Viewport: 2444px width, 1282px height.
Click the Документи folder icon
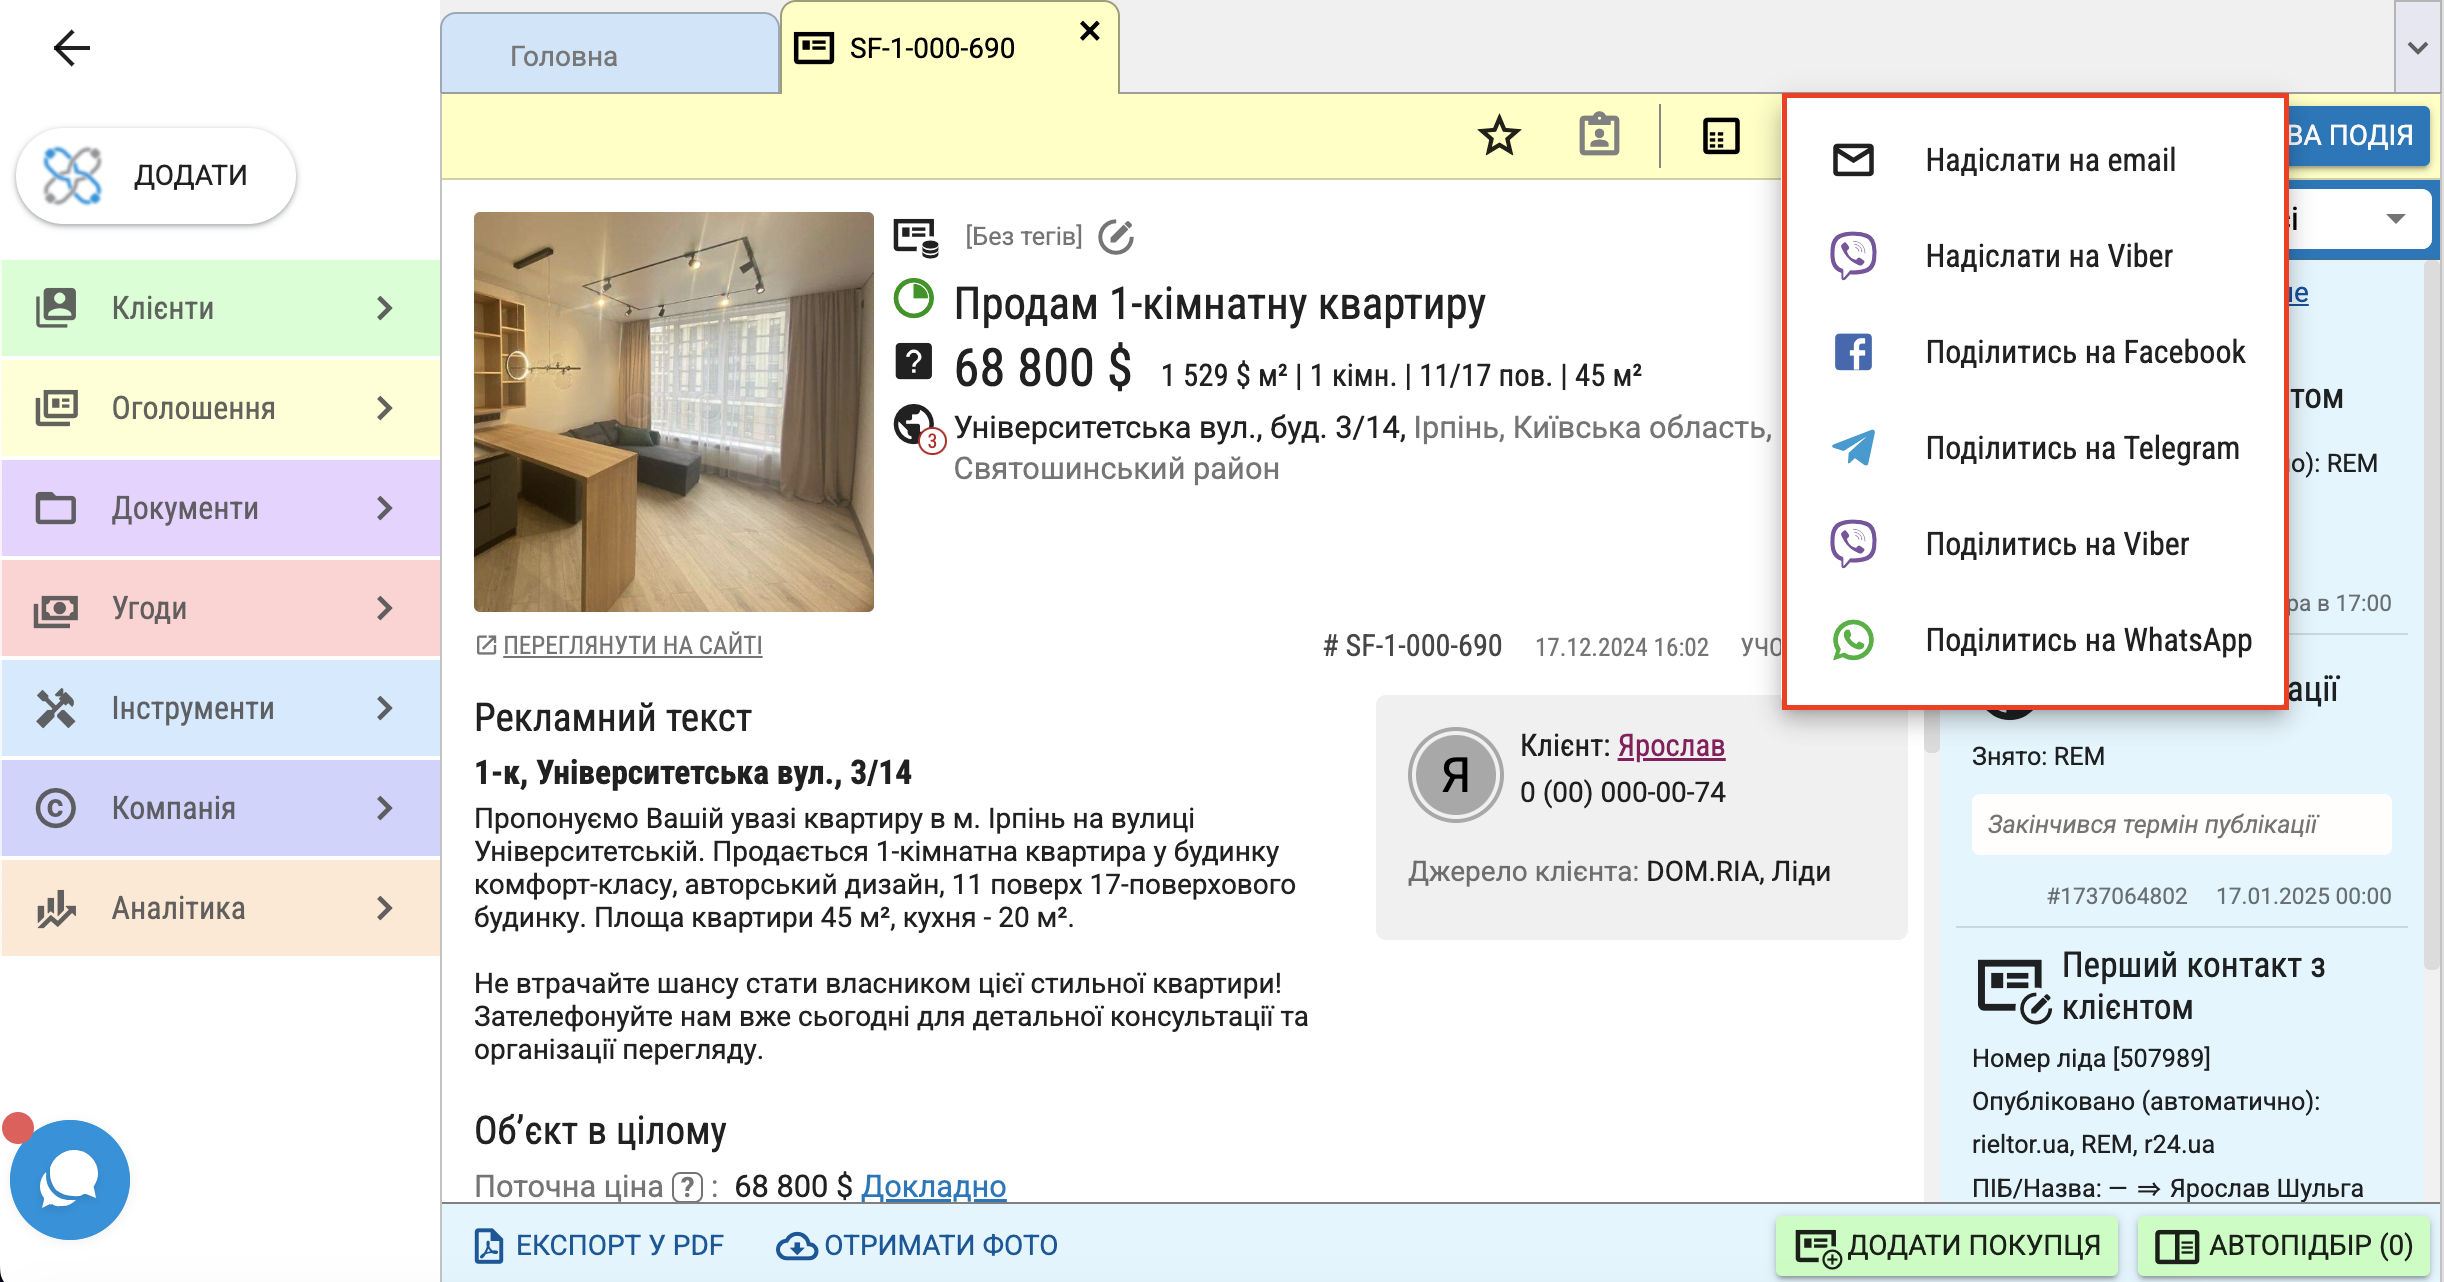click(x=56, y=508)
